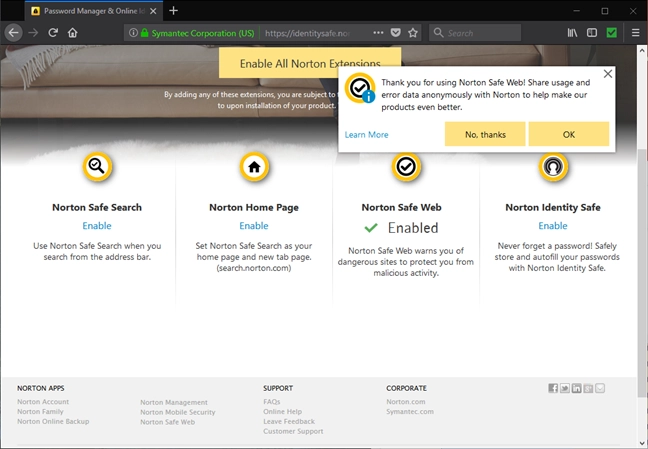
Task: Open the Library toolbar icon
Action: pyautogui.click(x=572, y=33)
